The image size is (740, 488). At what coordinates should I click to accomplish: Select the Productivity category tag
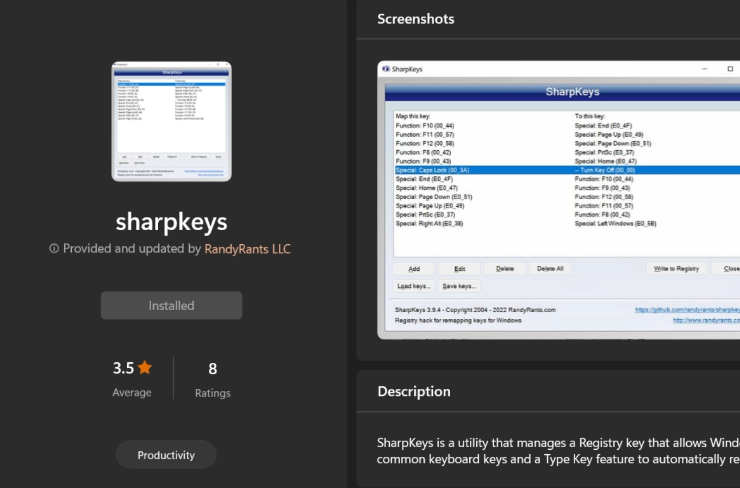click(x=166, y=455)
